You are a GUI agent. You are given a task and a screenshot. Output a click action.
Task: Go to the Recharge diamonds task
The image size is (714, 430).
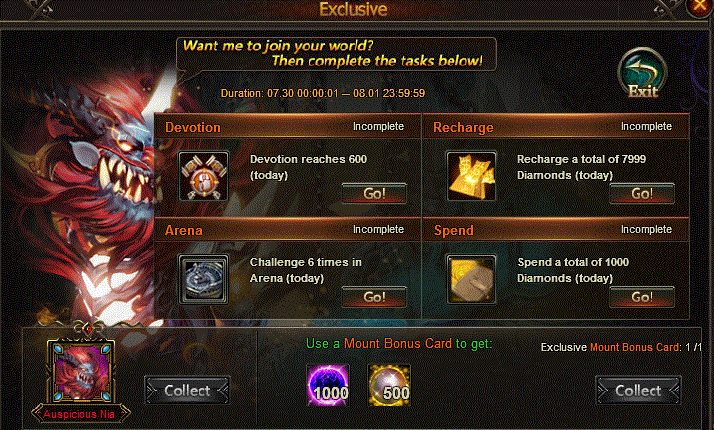[x=642, y=194]
